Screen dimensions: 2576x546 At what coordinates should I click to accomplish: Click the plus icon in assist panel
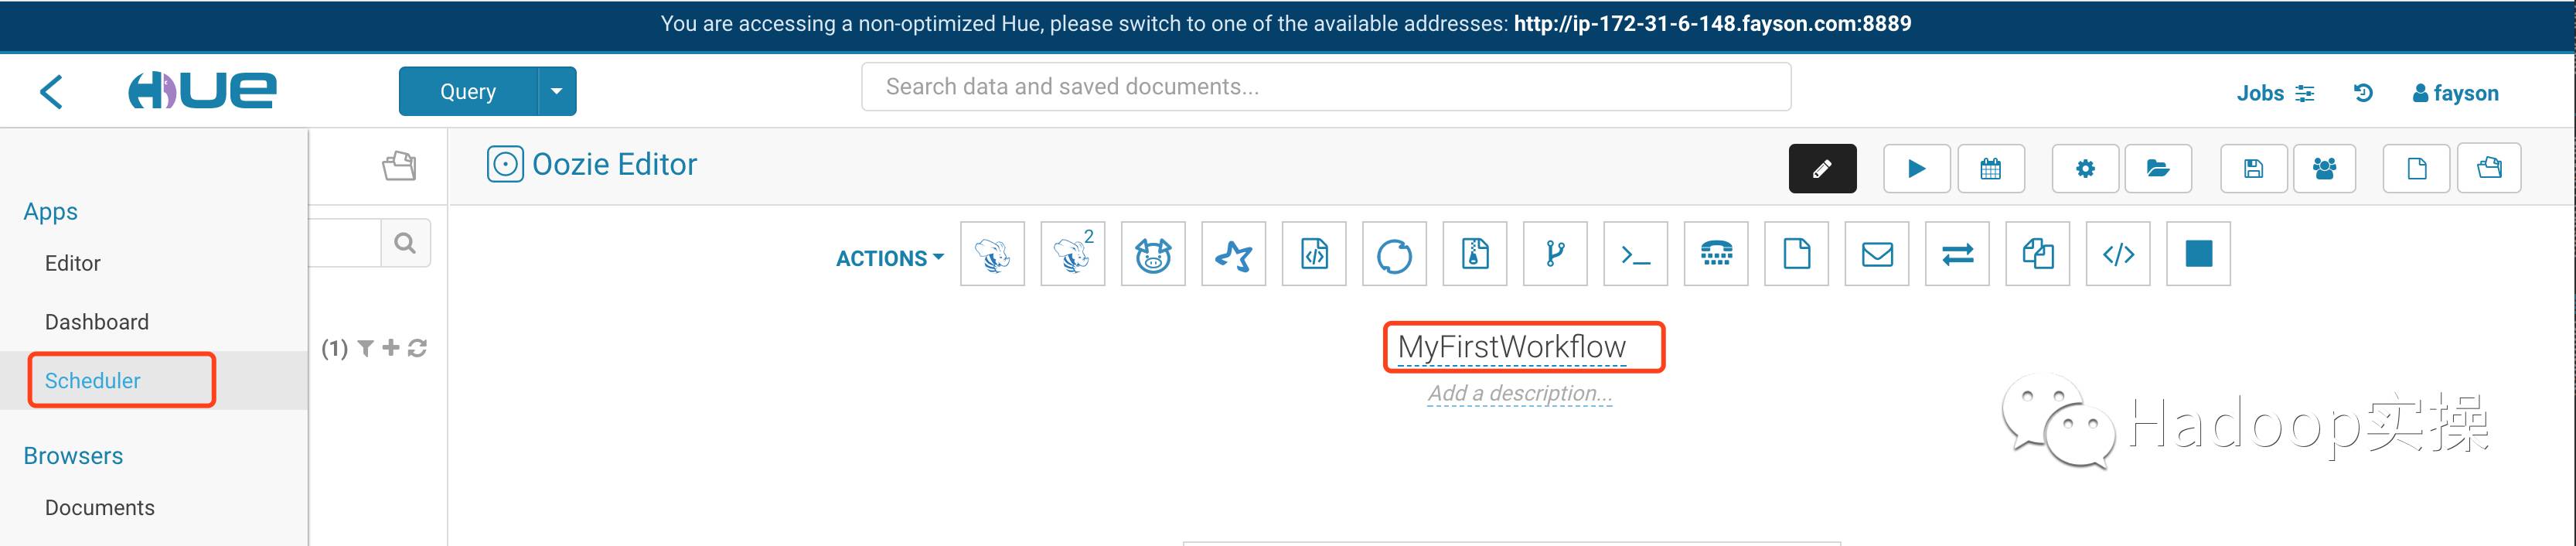pos(391,347)
